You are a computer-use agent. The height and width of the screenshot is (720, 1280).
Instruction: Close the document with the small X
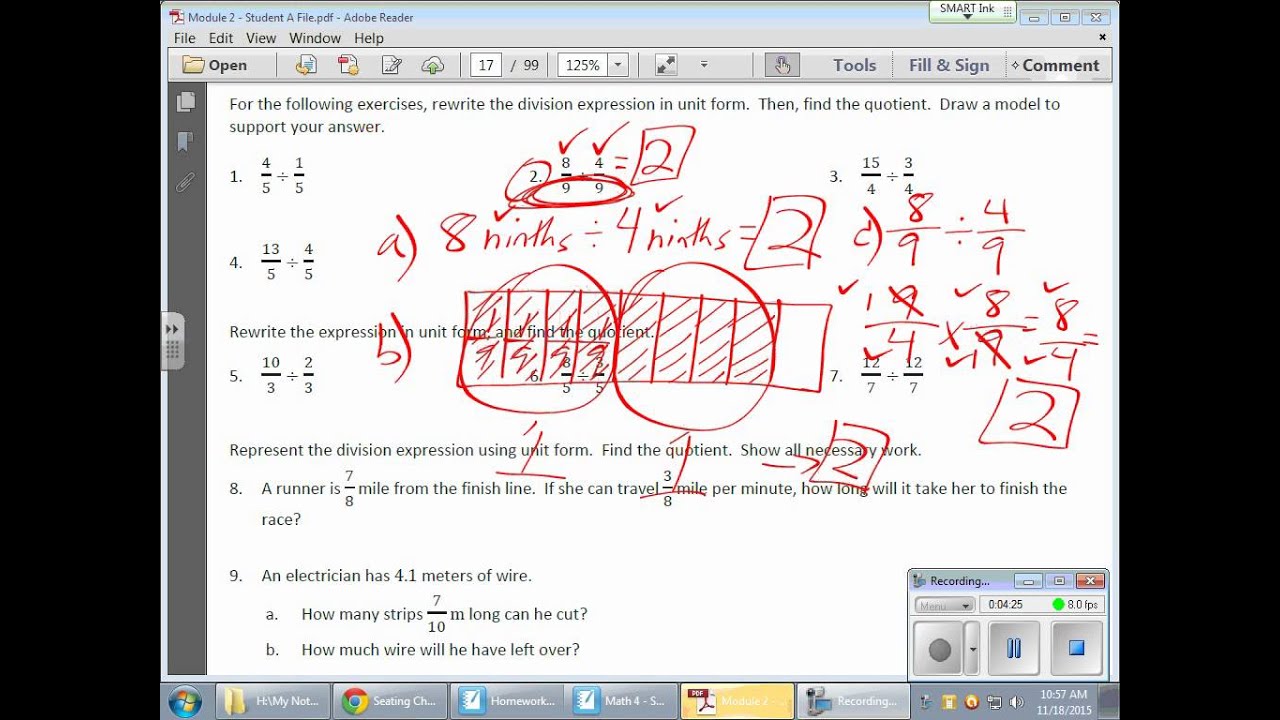pyautogui.click(x=1103, y=37)
